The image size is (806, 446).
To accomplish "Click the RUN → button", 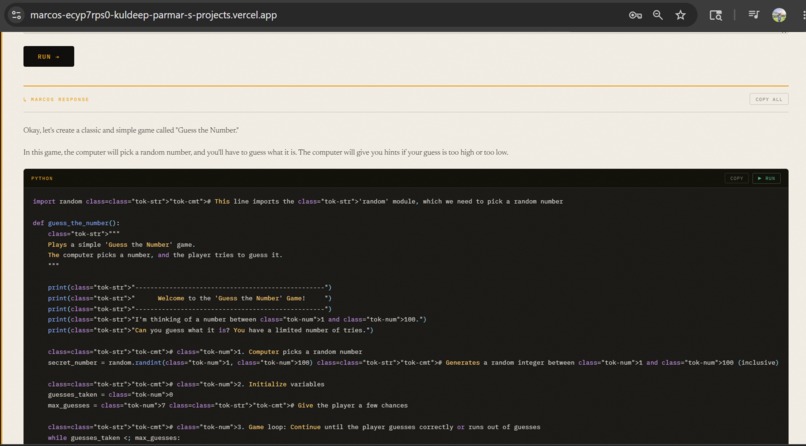I will click(48, 57).
